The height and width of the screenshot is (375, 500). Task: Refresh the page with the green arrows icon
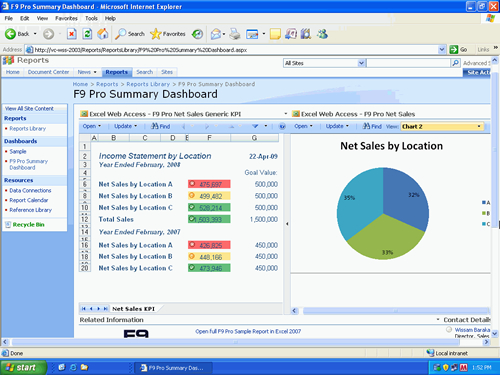pyautogui.click(x=87, y=34)
